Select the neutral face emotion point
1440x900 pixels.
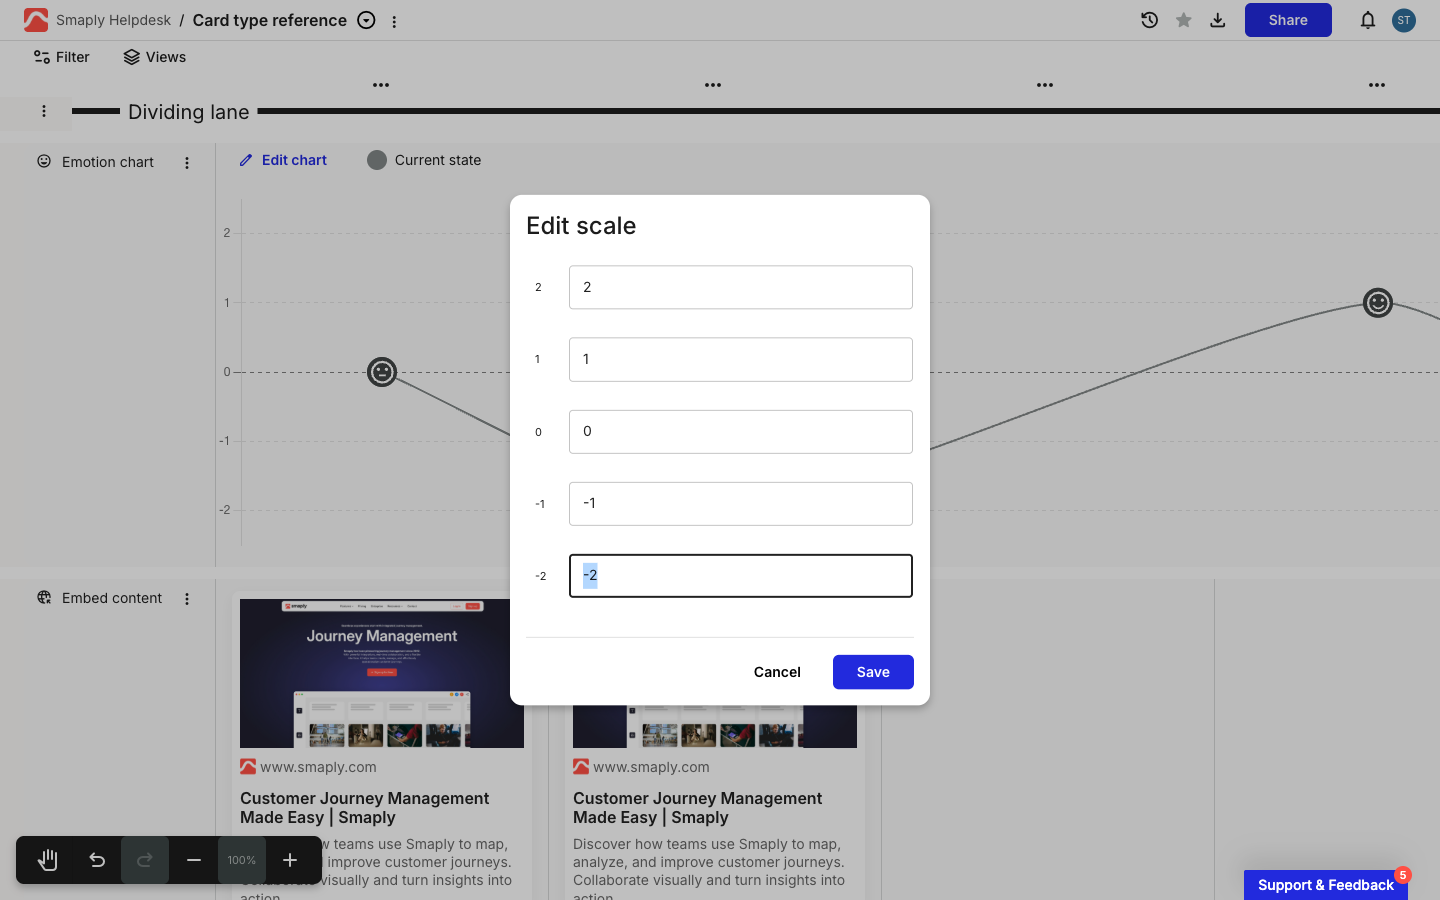pos(382,372)
